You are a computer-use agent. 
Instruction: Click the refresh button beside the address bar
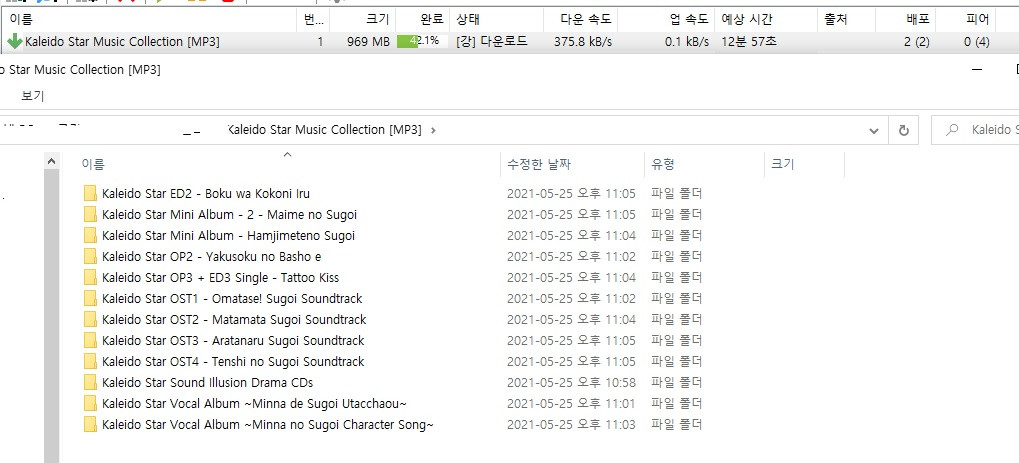coord(903,131)
